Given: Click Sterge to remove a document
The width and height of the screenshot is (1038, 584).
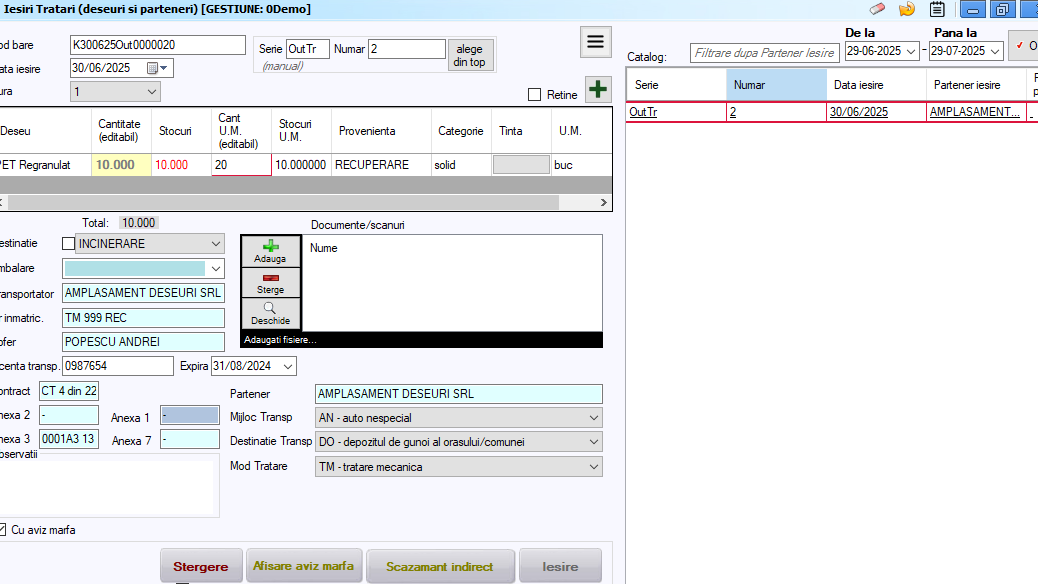Looking at the screenshot, I should (270, 283).
